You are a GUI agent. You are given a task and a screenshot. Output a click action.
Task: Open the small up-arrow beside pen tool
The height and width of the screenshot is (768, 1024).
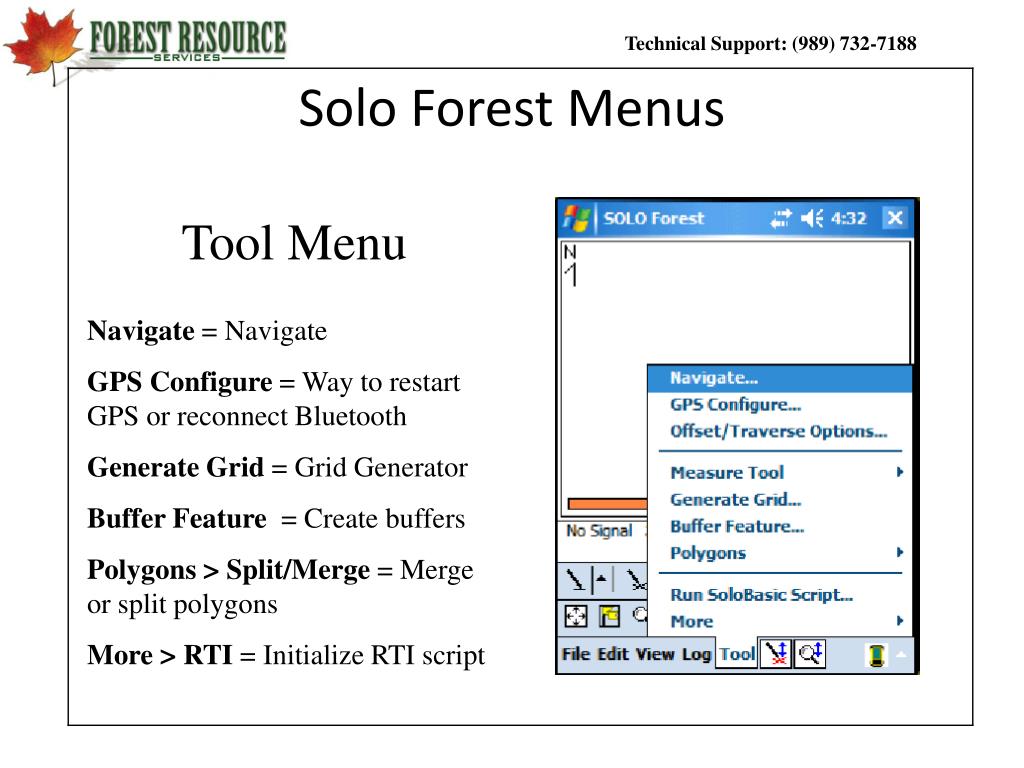point(601,579)
